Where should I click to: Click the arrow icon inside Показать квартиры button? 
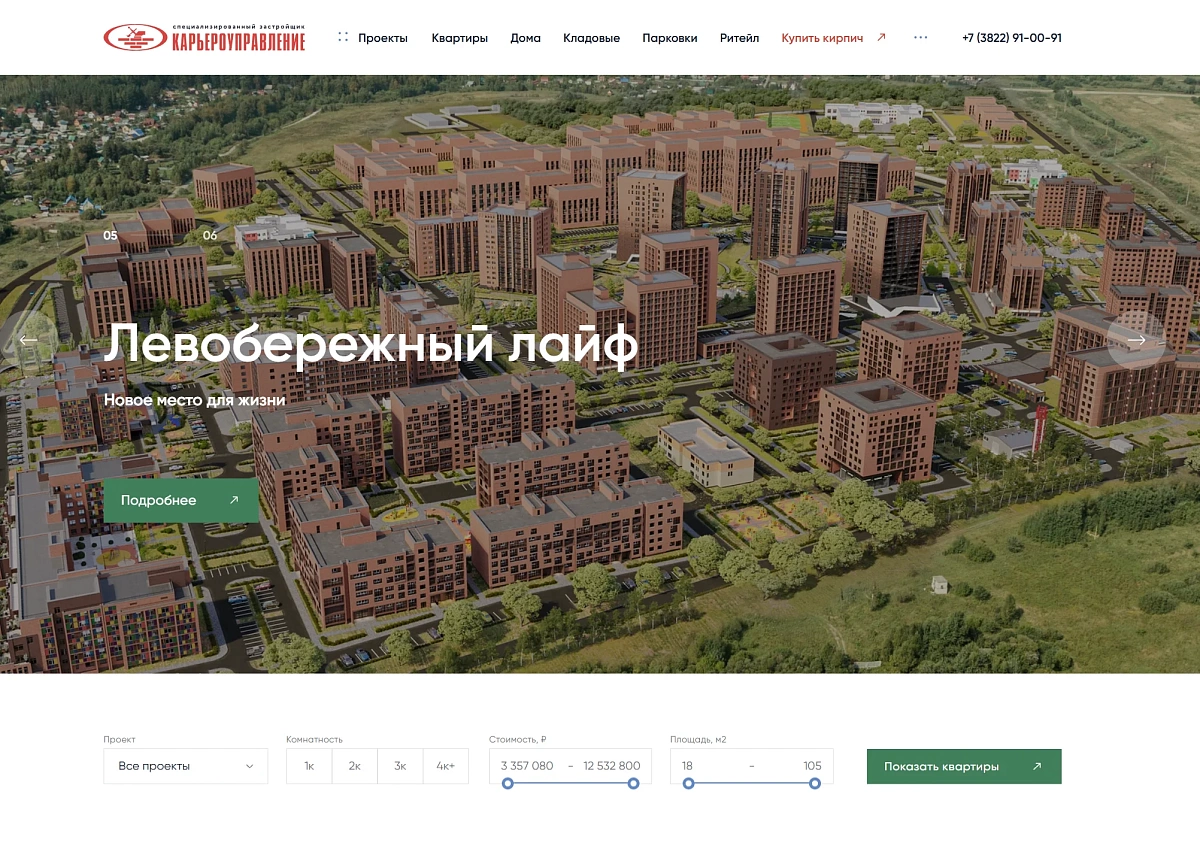point(1035,766)
